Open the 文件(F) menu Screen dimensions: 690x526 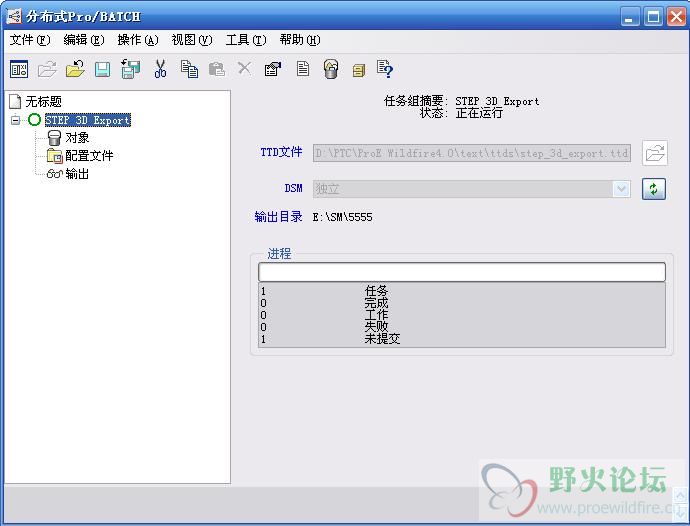30,40
